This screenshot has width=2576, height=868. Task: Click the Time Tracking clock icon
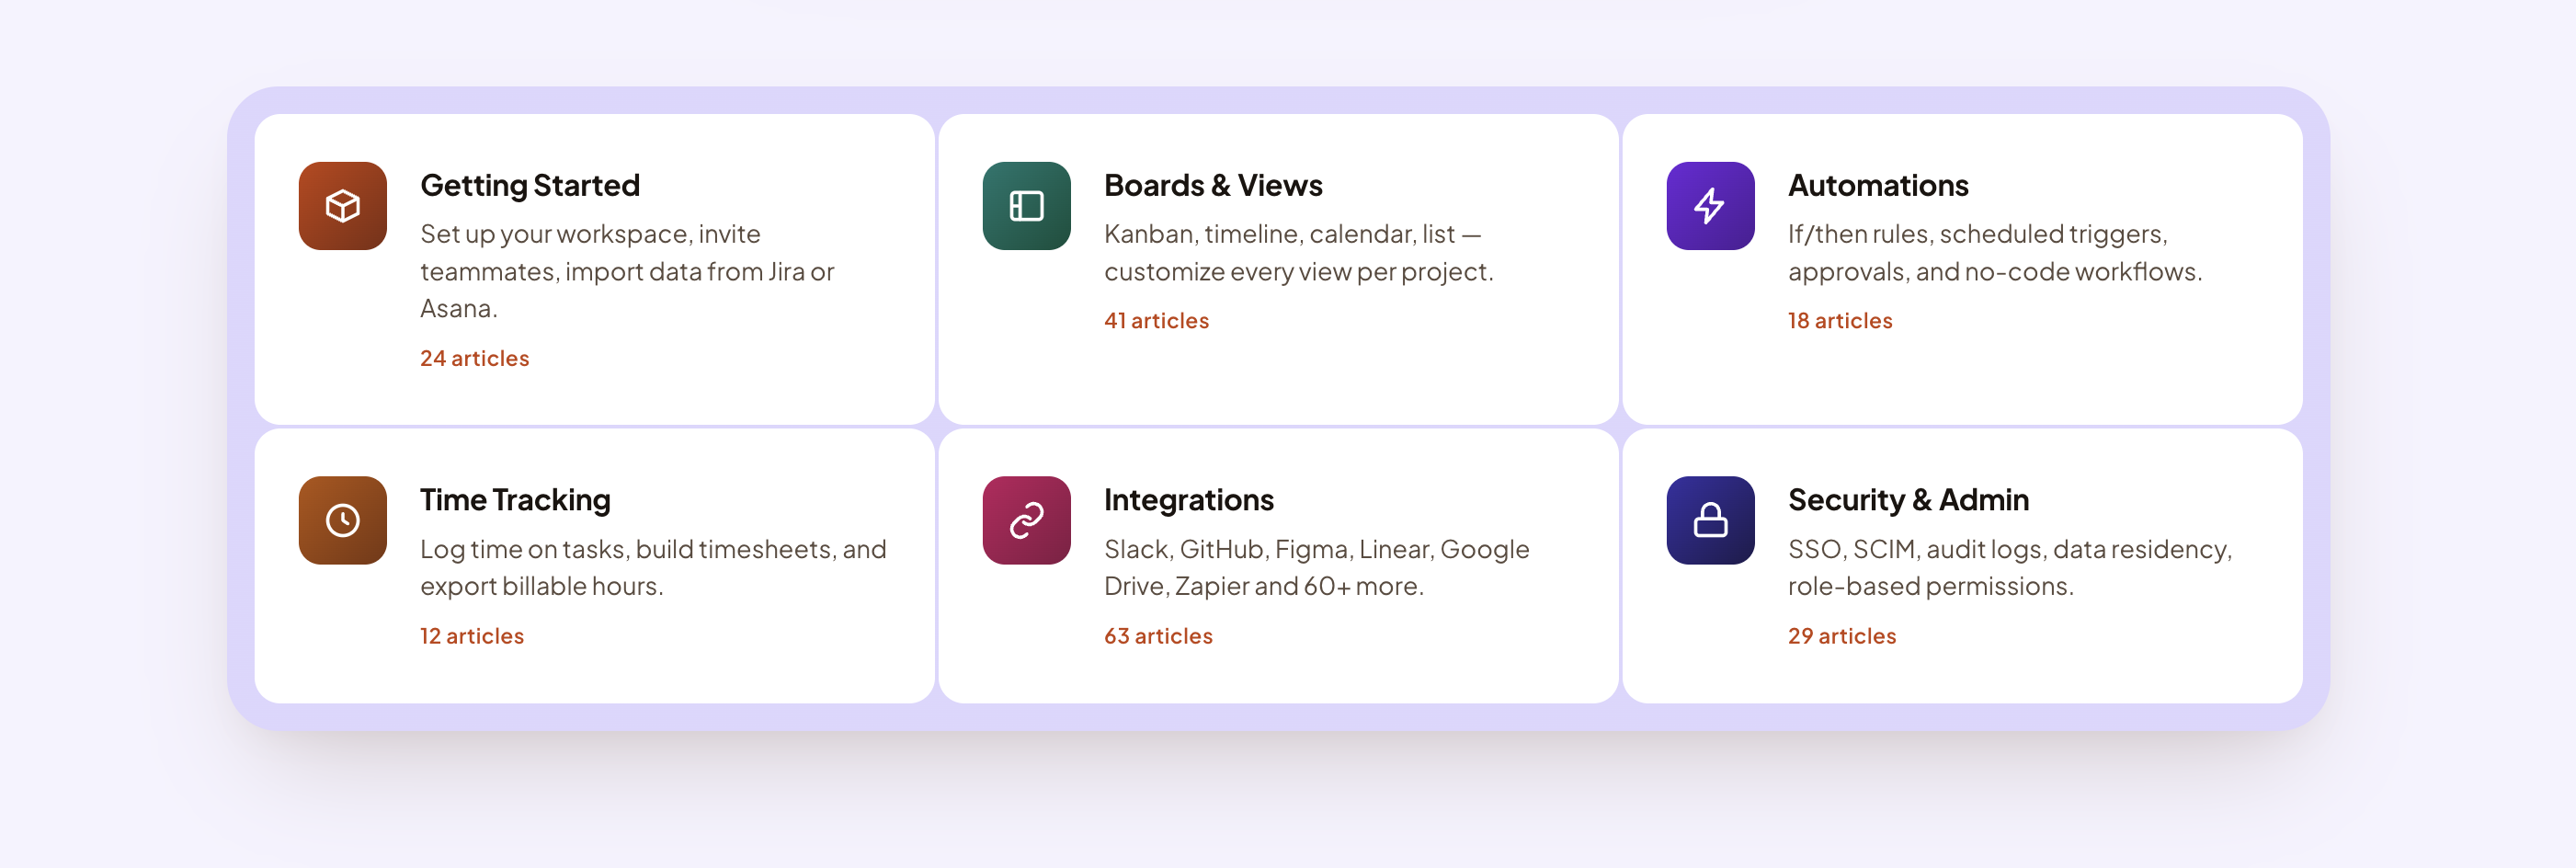pos(342,520)
